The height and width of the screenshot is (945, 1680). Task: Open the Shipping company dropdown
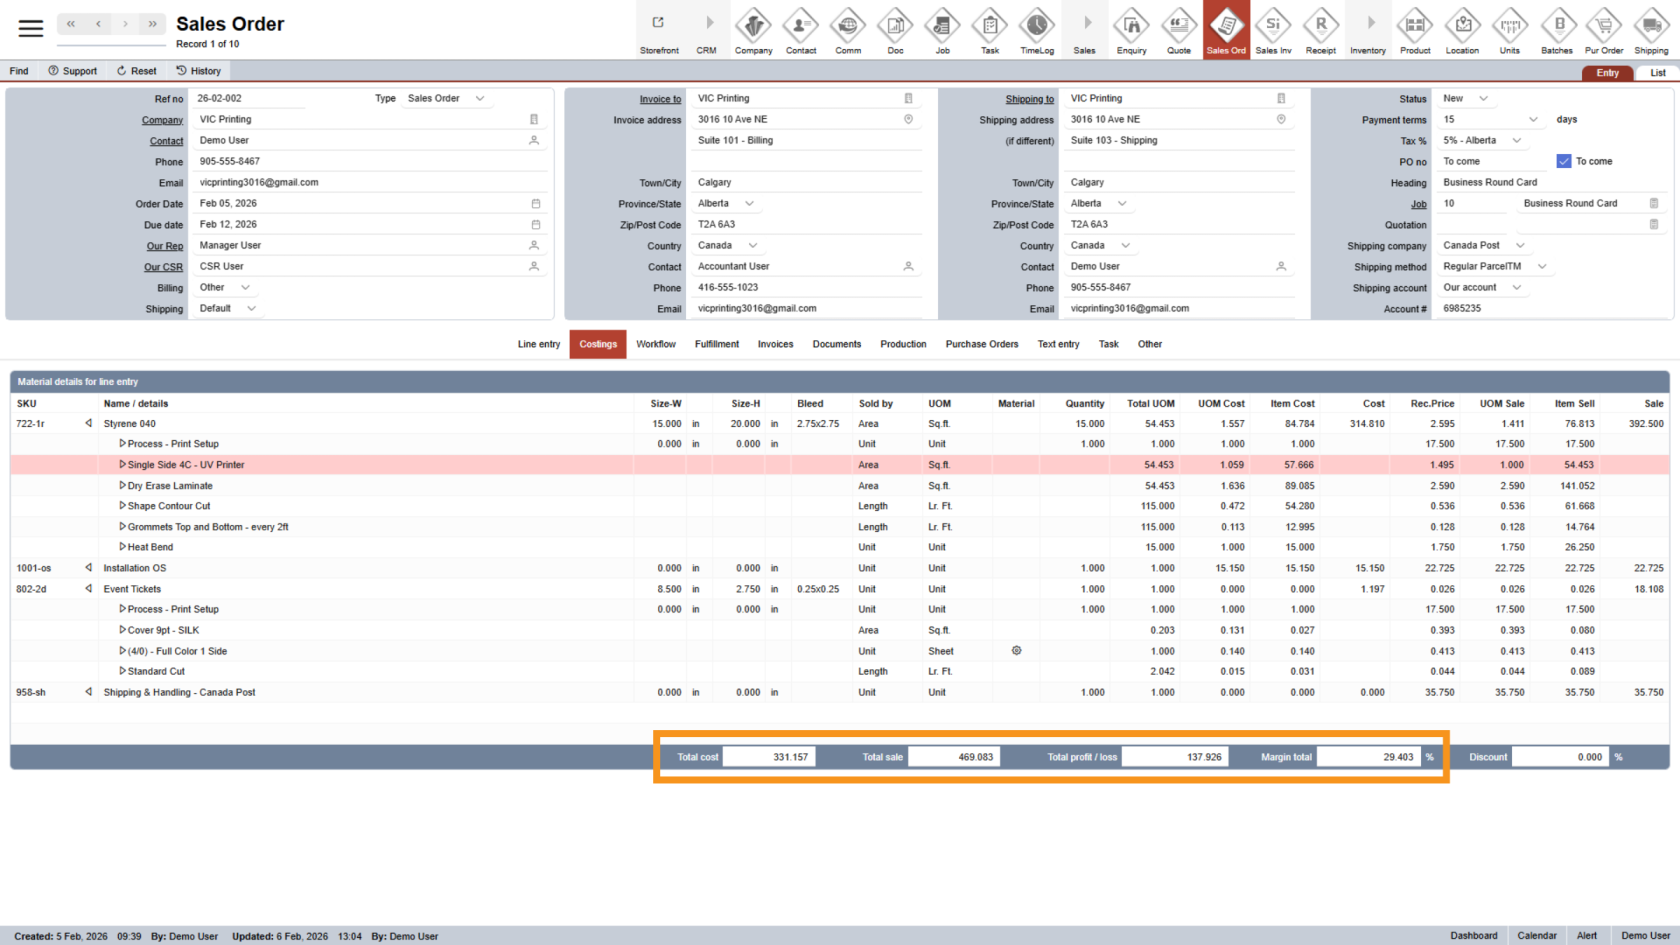tap(1520, 245)
